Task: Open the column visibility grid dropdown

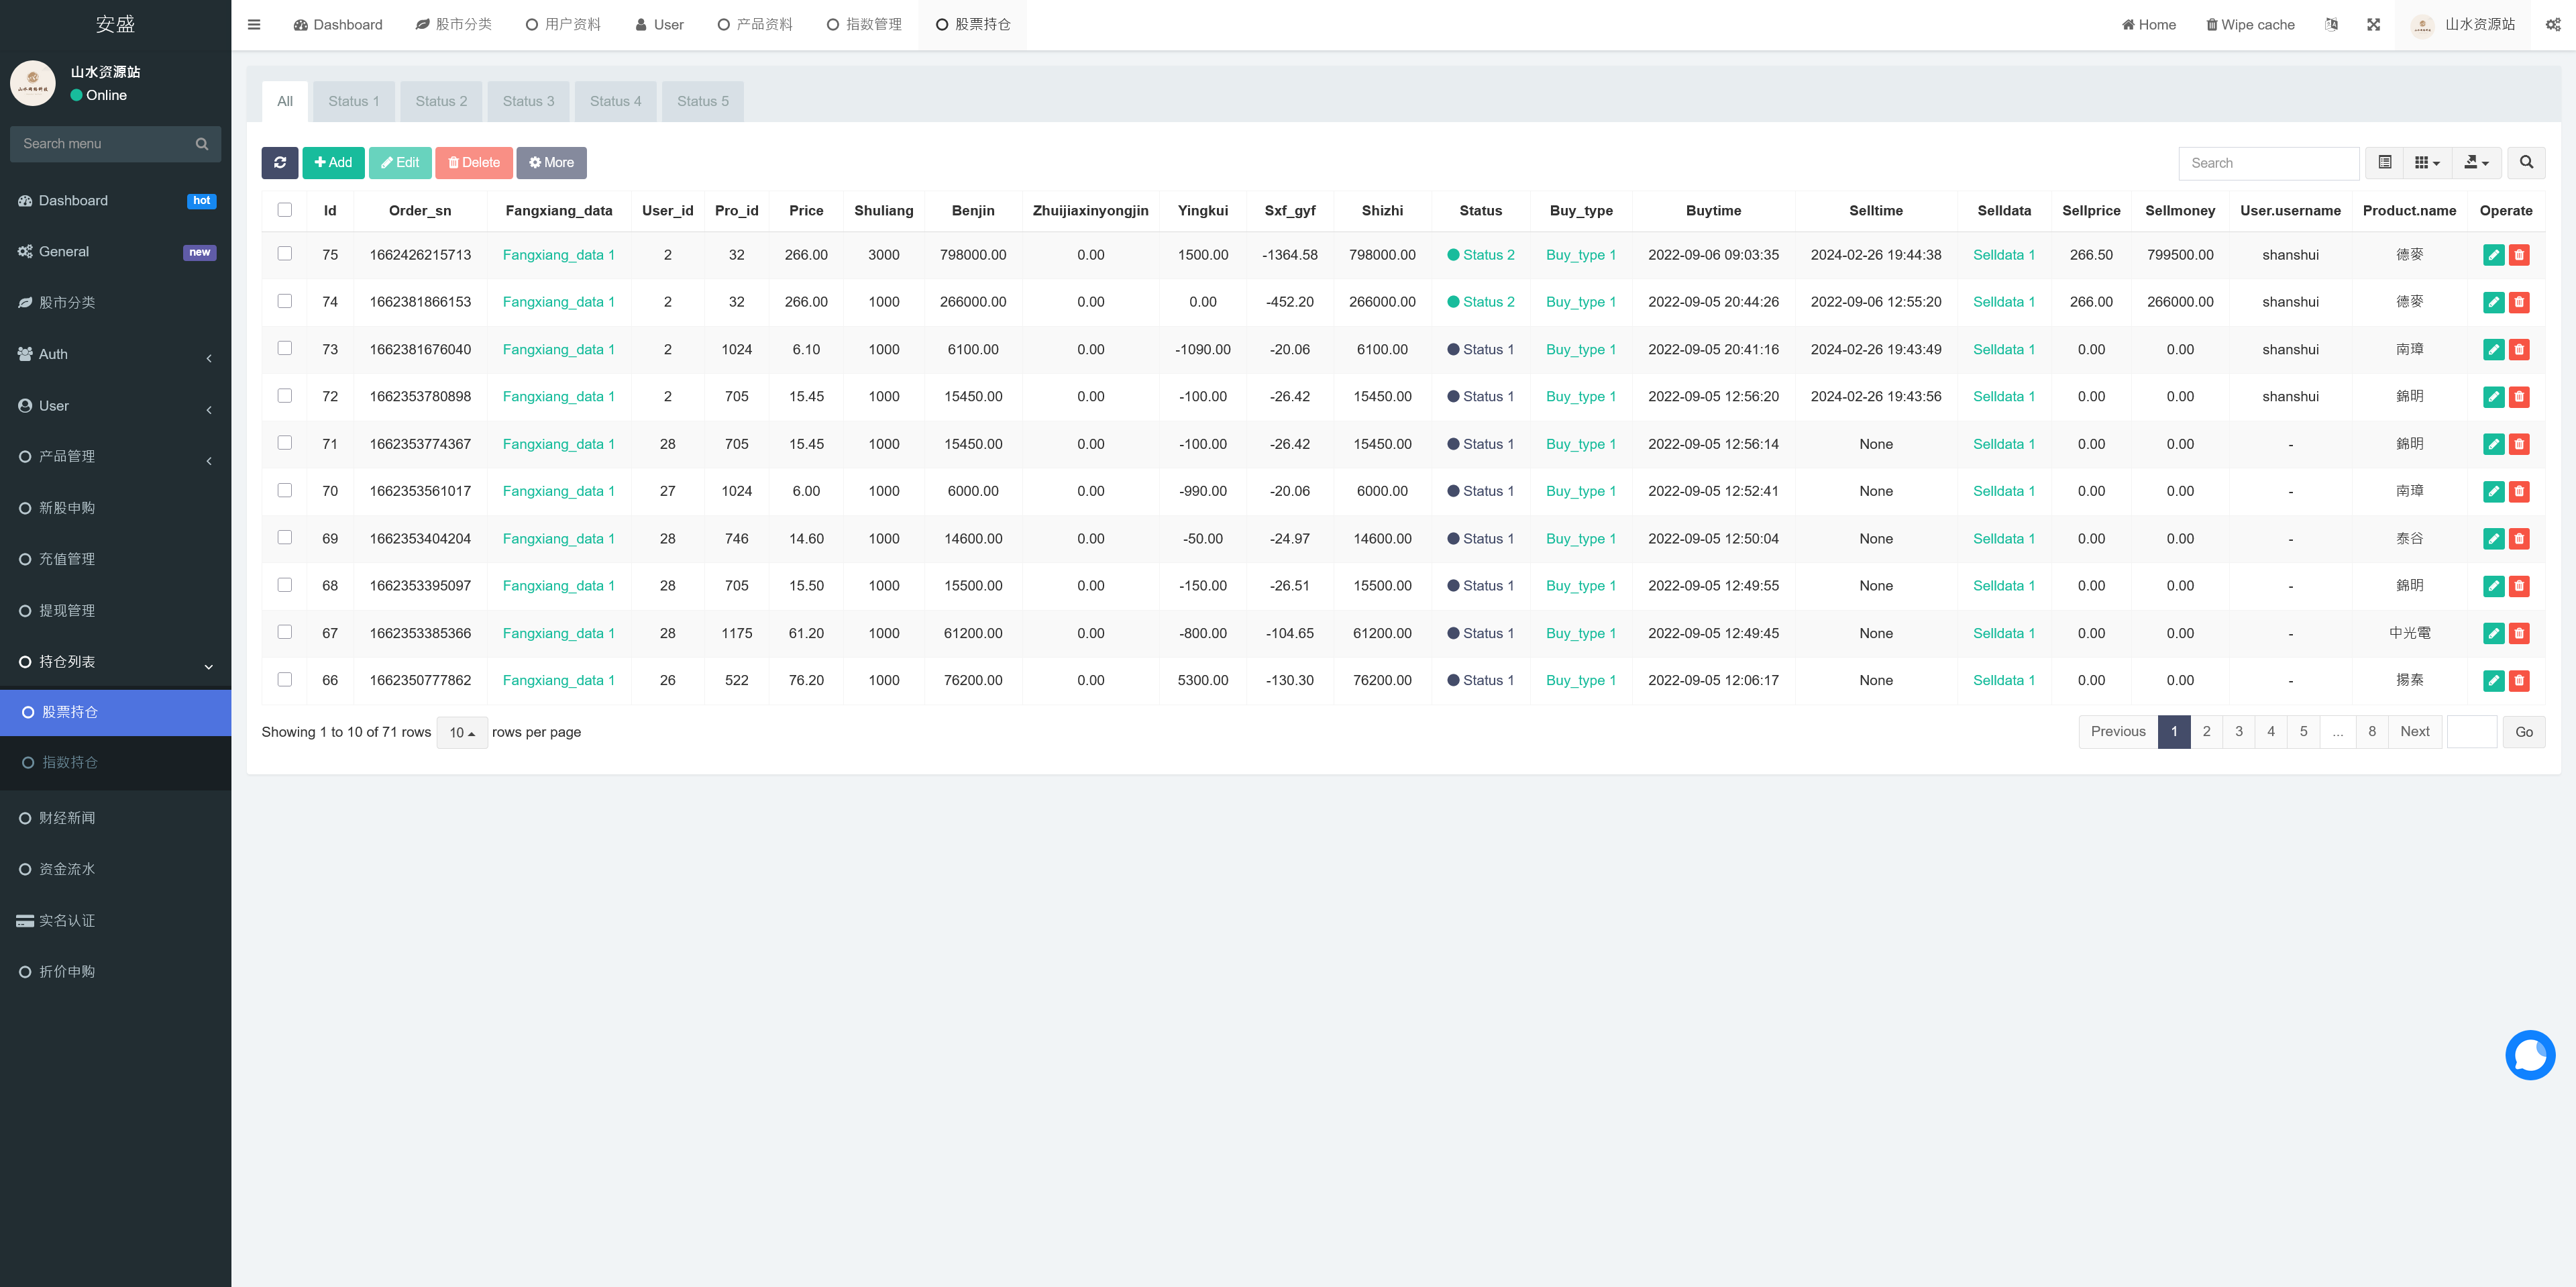Action: click(x=2427, y=162)
